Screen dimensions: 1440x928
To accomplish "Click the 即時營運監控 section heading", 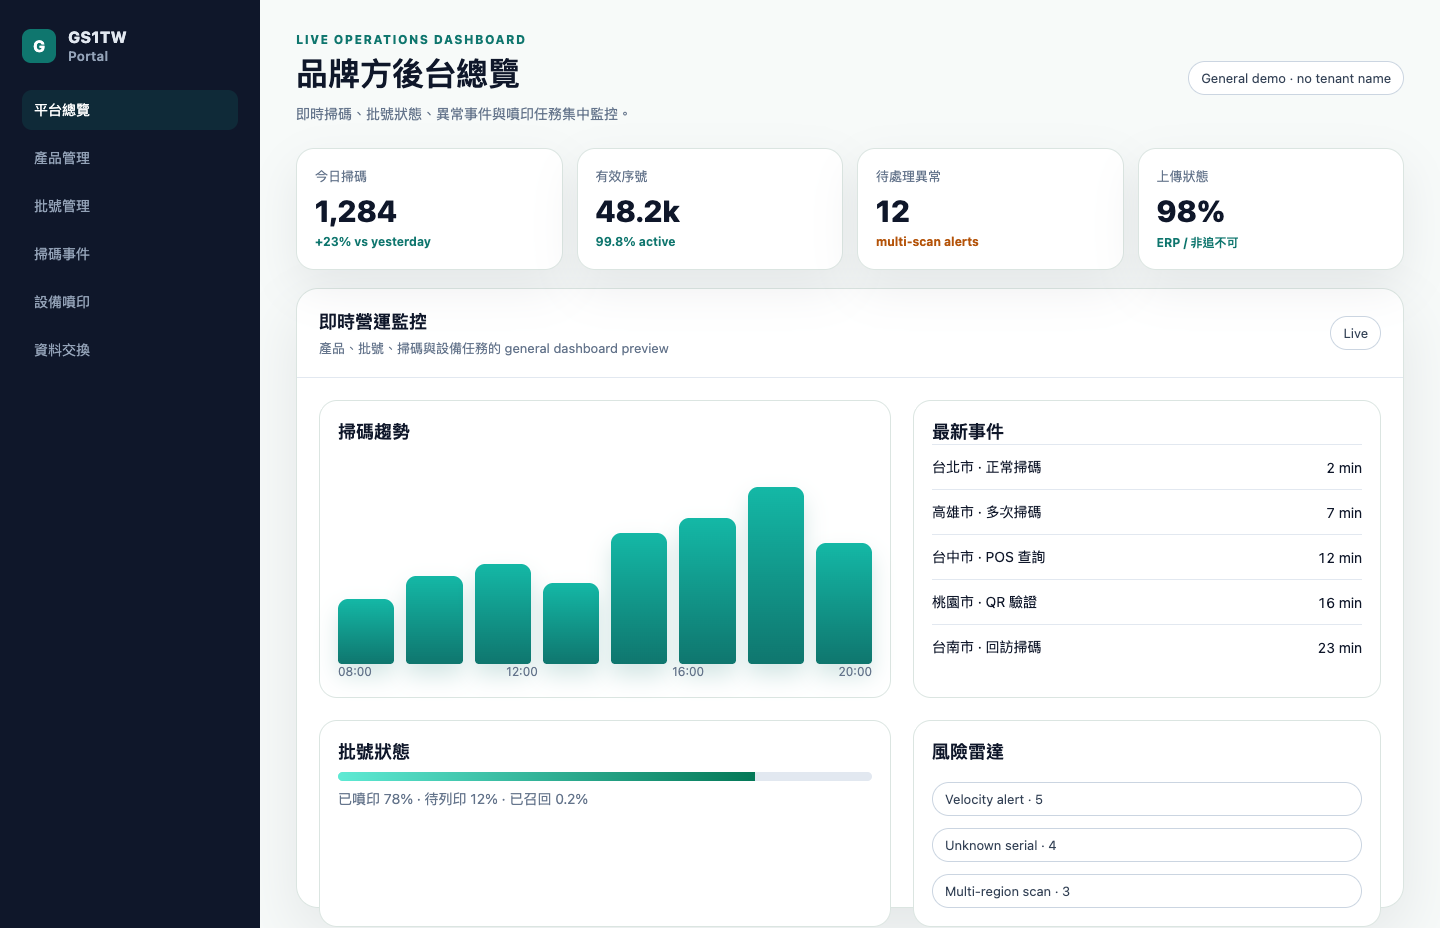I will click(373, 322).
